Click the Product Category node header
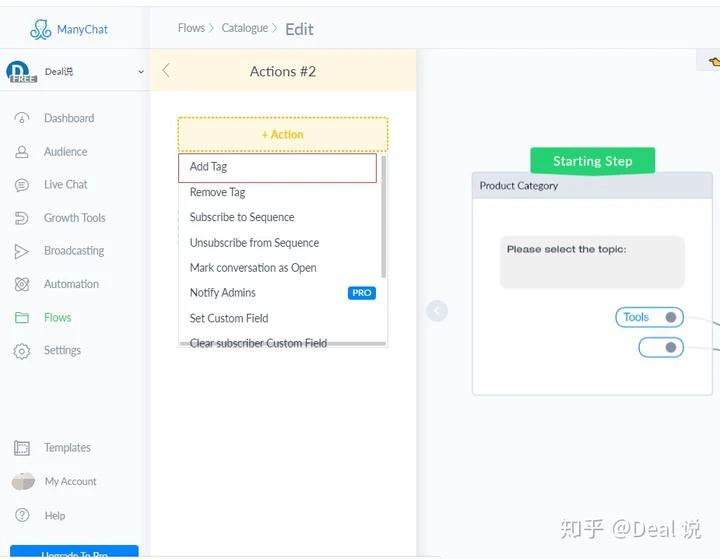The image size is (720, 559). tap(592, 186)
